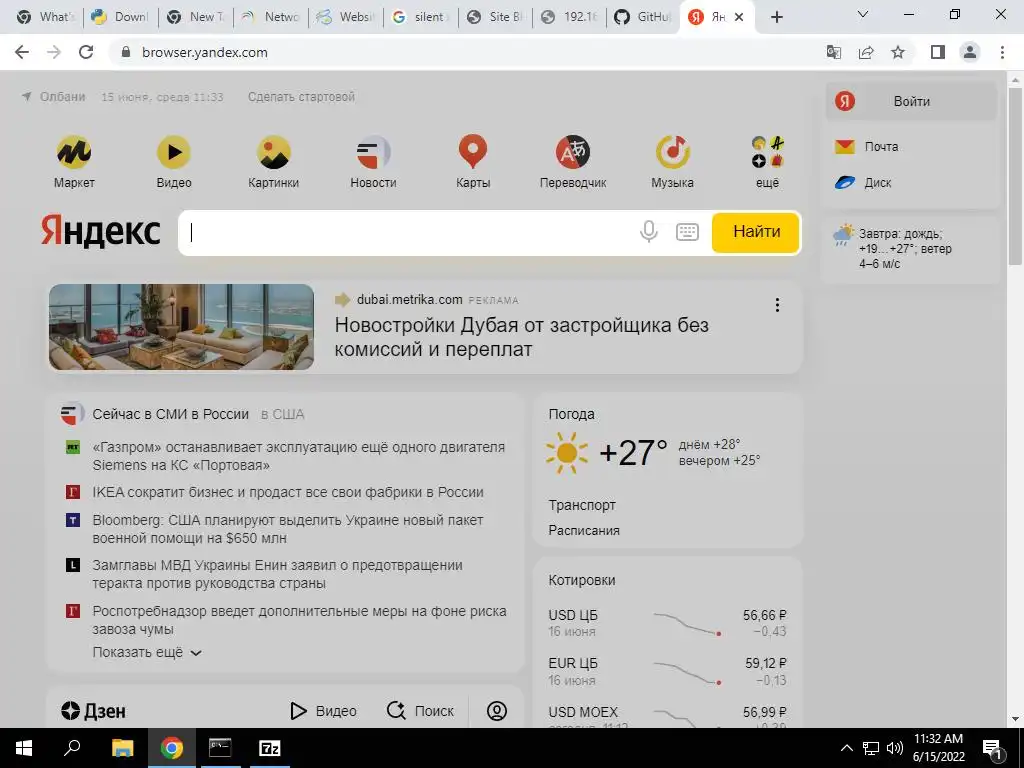Open the Новости service icon
The width and height of the screenshot is (1024, 768).
(x=373, y=152)
